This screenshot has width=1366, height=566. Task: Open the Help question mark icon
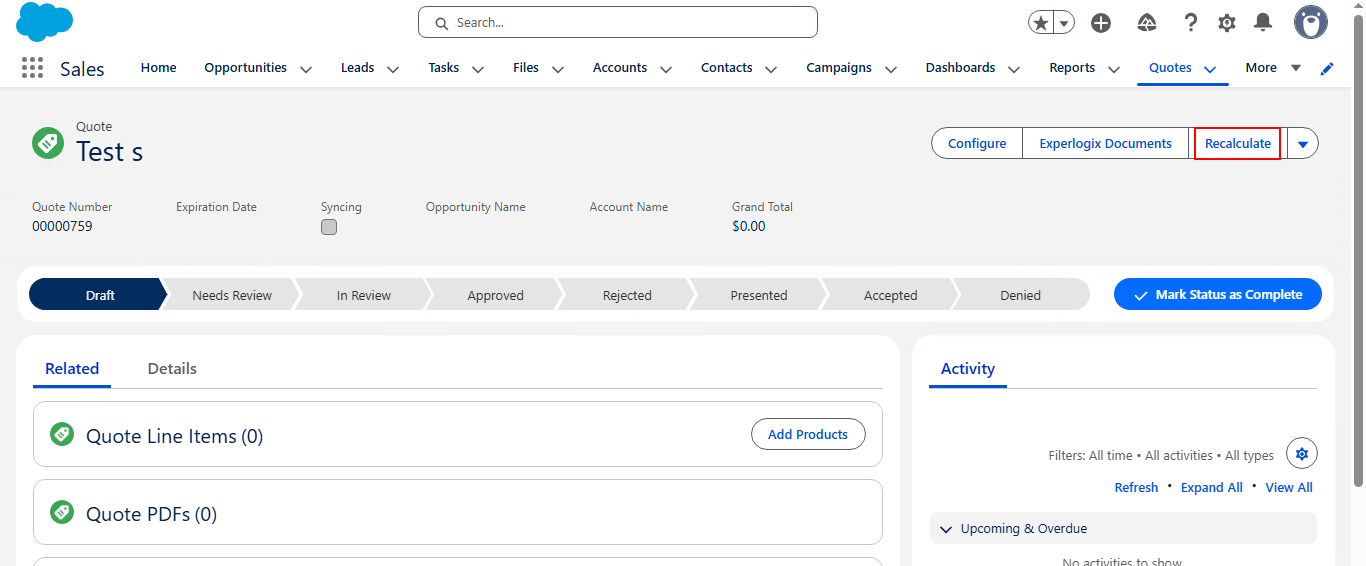[1191, 23]
